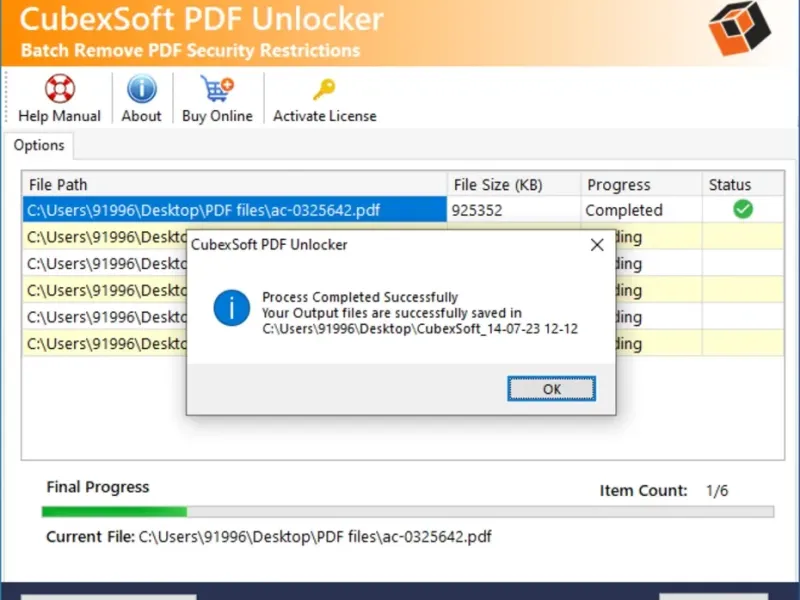Click file size value 925352
This screenshot has width=800, height=600.
coord(477,210)
